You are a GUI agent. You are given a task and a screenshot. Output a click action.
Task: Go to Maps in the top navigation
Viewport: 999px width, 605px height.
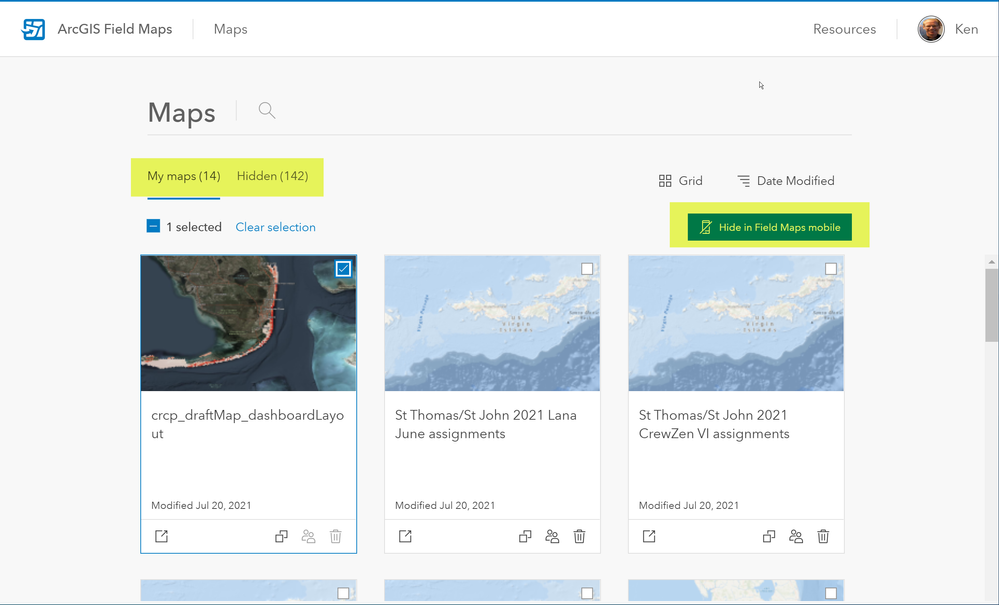click(x=231, y=29)
